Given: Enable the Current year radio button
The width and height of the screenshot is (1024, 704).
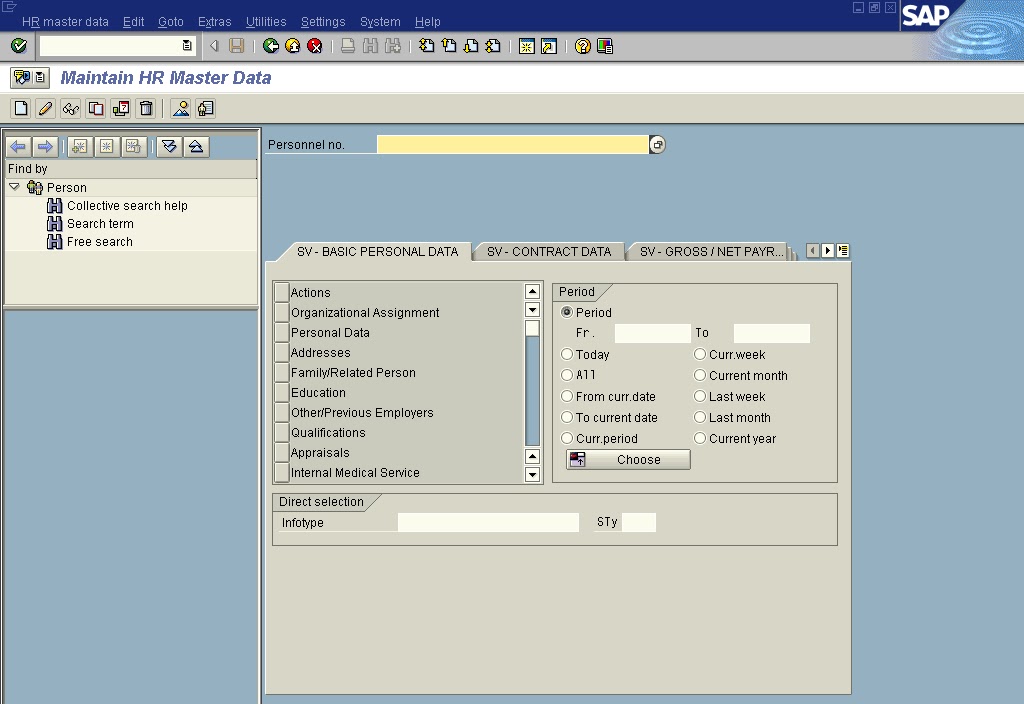Looking at the screenshot, I should (700, 438).
